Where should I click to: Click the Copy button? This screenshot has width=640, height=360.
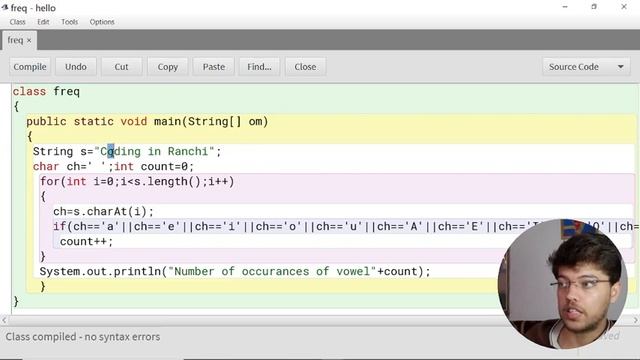coord(168,67)
